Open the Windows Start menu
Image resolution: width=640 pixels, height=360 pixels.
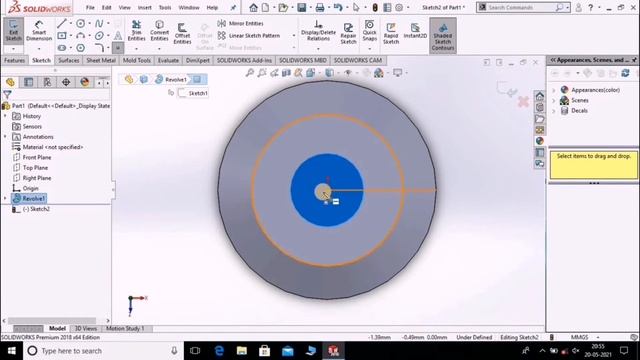[x=11, y=351]
